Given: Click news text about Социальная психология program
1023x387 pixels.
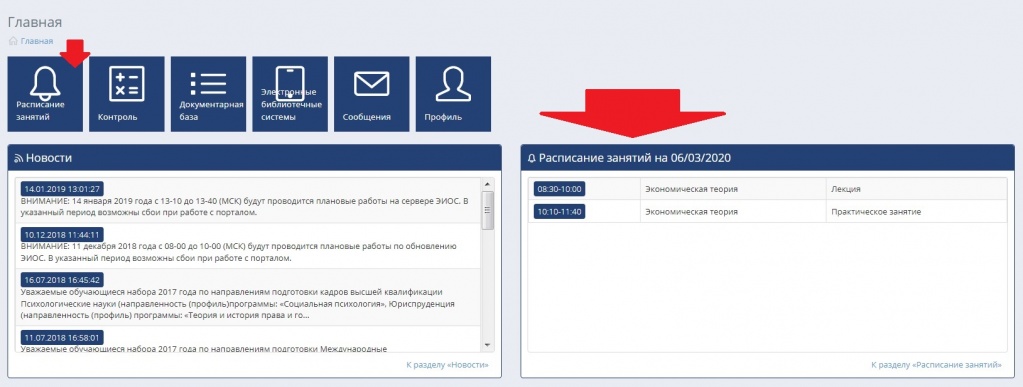Looking at the screenshot, I should click(x=237, y=303).
